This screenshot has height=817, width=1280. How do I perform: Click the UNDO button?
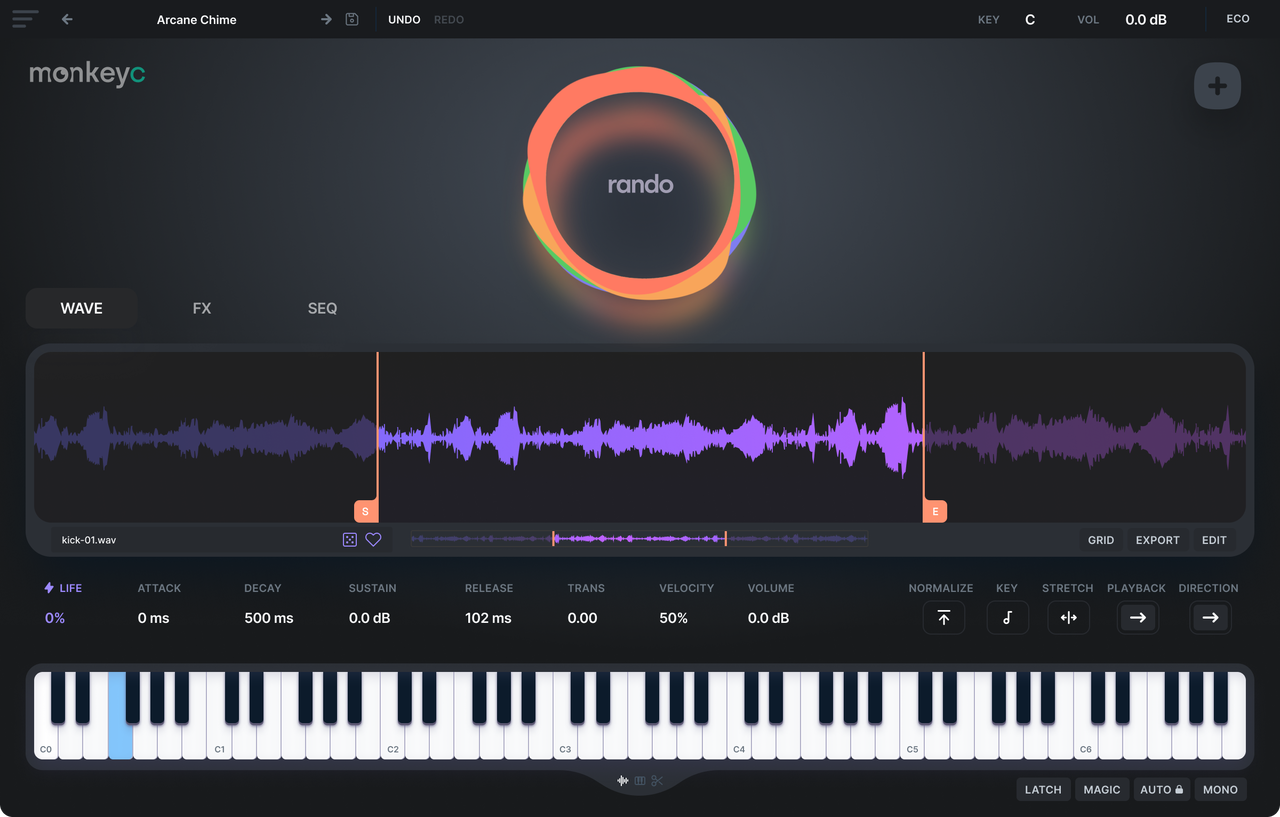point(404,20)
